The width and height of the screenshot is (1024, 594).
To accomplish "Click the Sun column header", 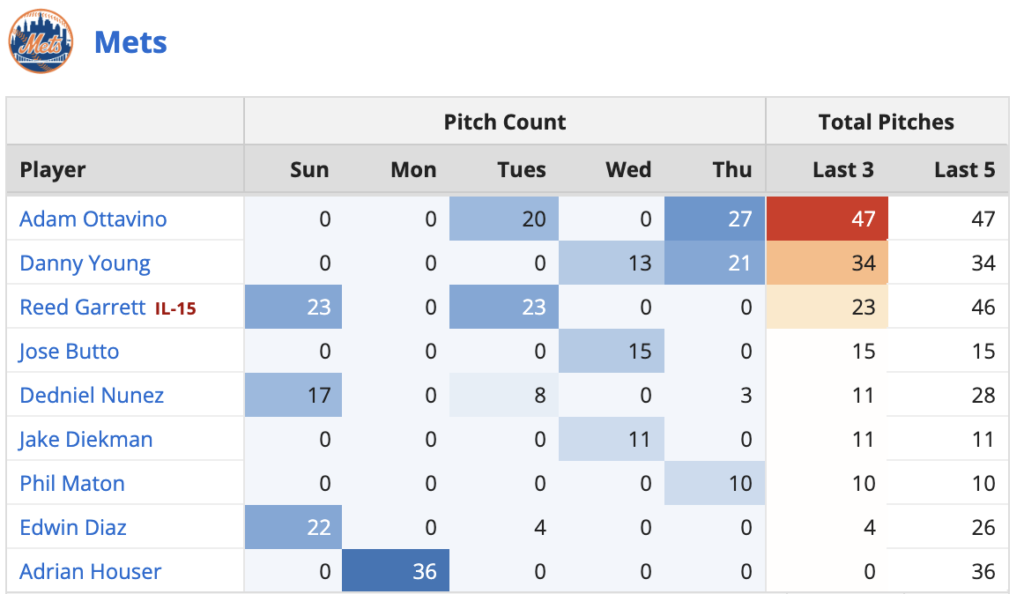I will coord(309,170).
